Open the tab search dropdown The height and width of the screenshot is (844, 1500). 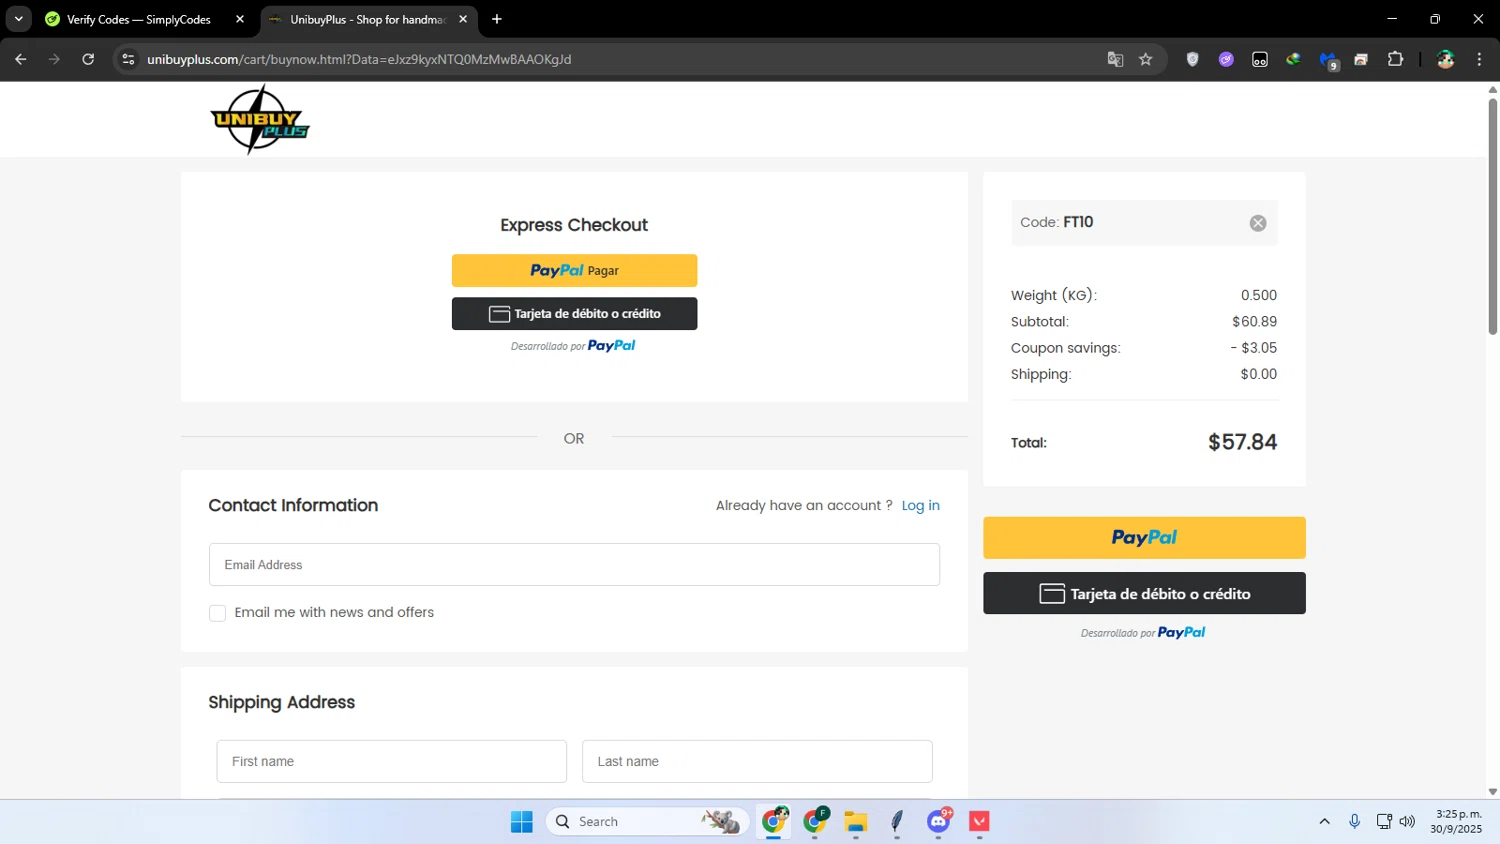point(18,19)
